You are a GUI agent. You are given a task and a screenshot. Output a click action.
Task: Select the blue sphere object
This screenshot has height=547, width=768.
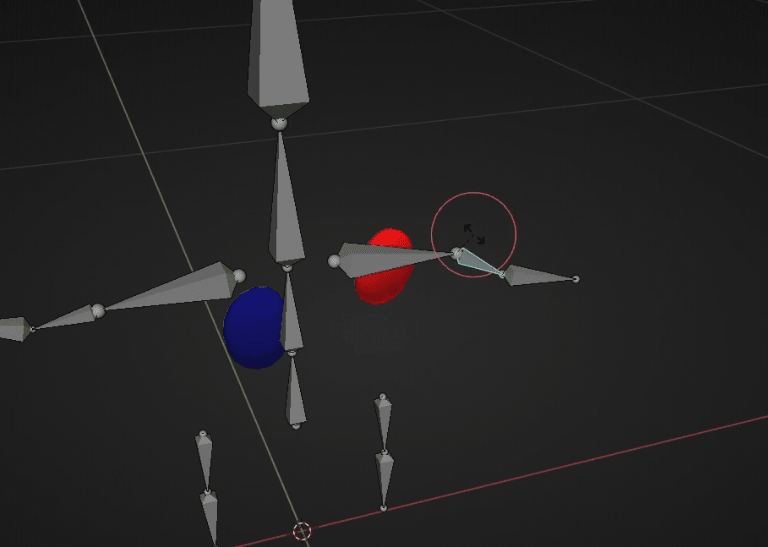252,328
